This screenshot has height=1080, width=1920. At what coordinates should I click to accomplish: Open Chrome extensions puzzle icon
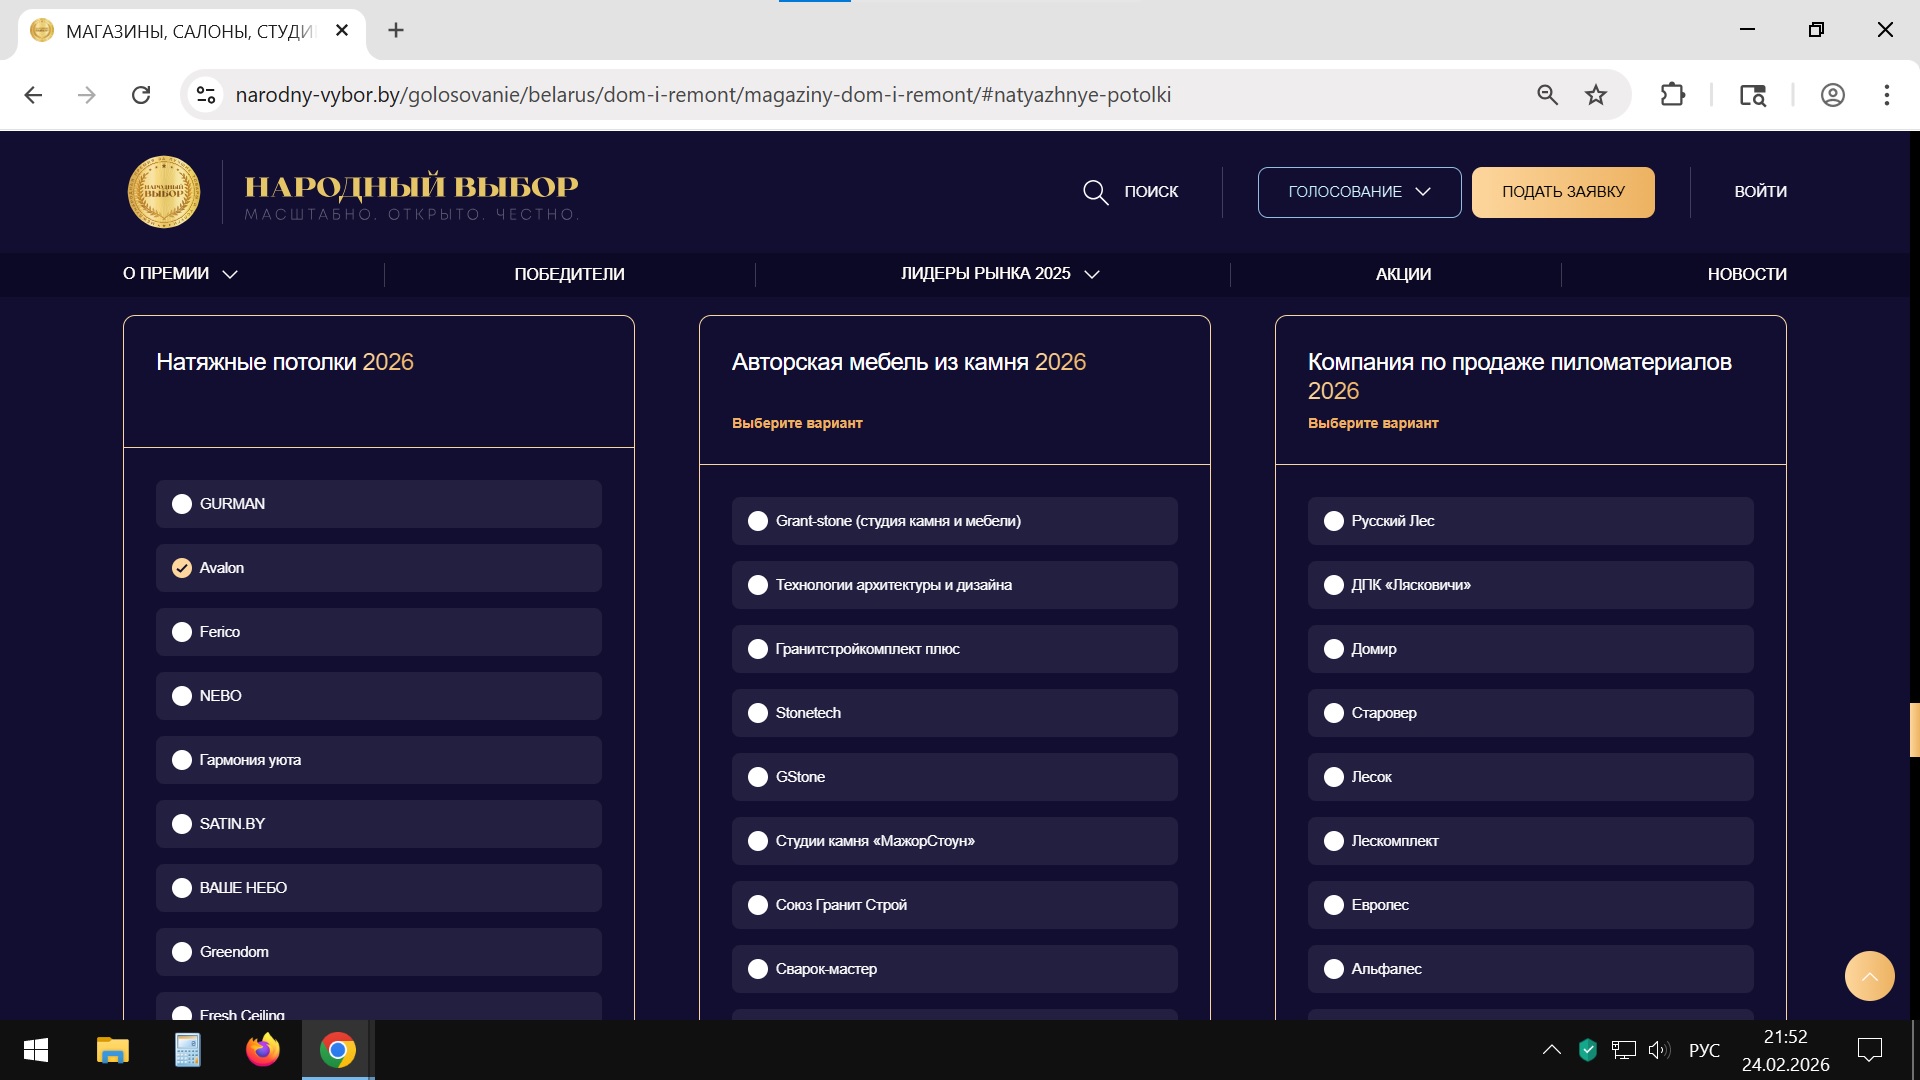pos(1672,95)
